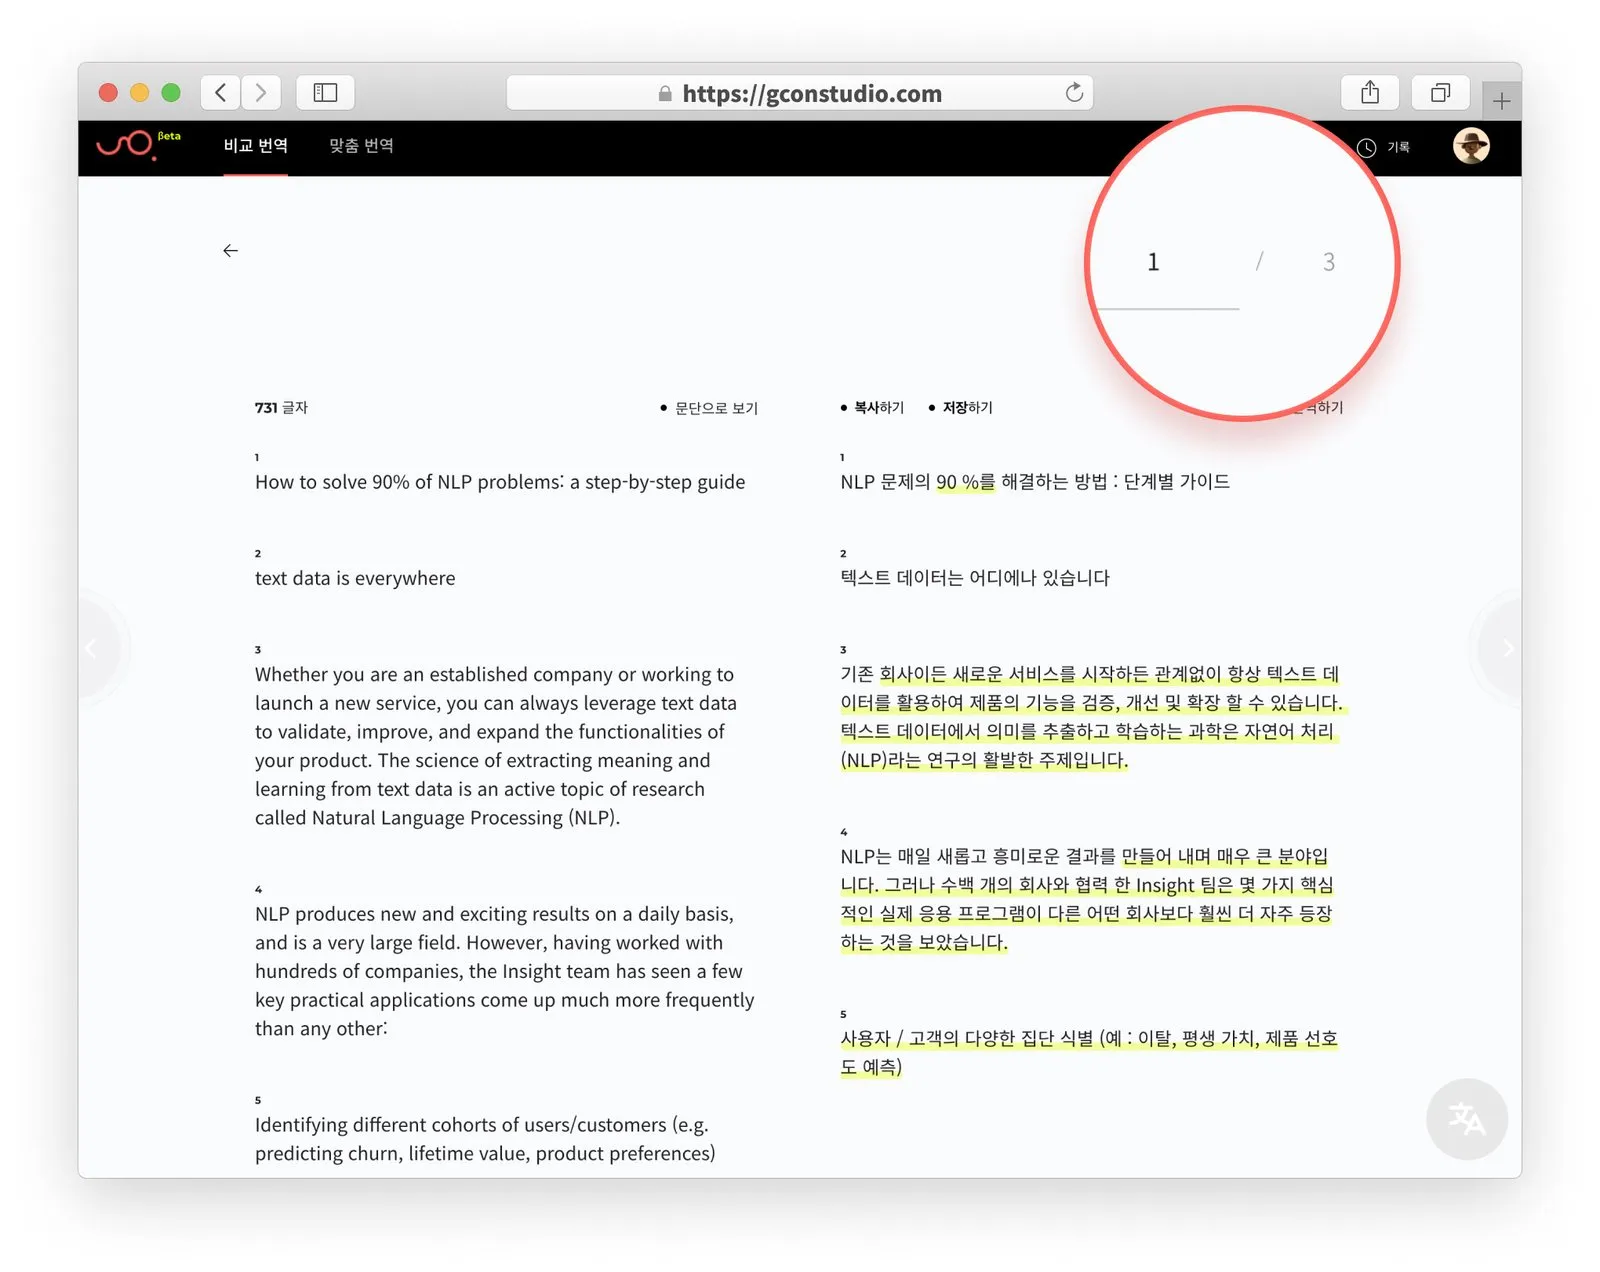This screenshot has height=1272, width=1600.
Task: Click the paragraph starting 'Identifying different cohorts'
Action: click(x=485, y=1139)
